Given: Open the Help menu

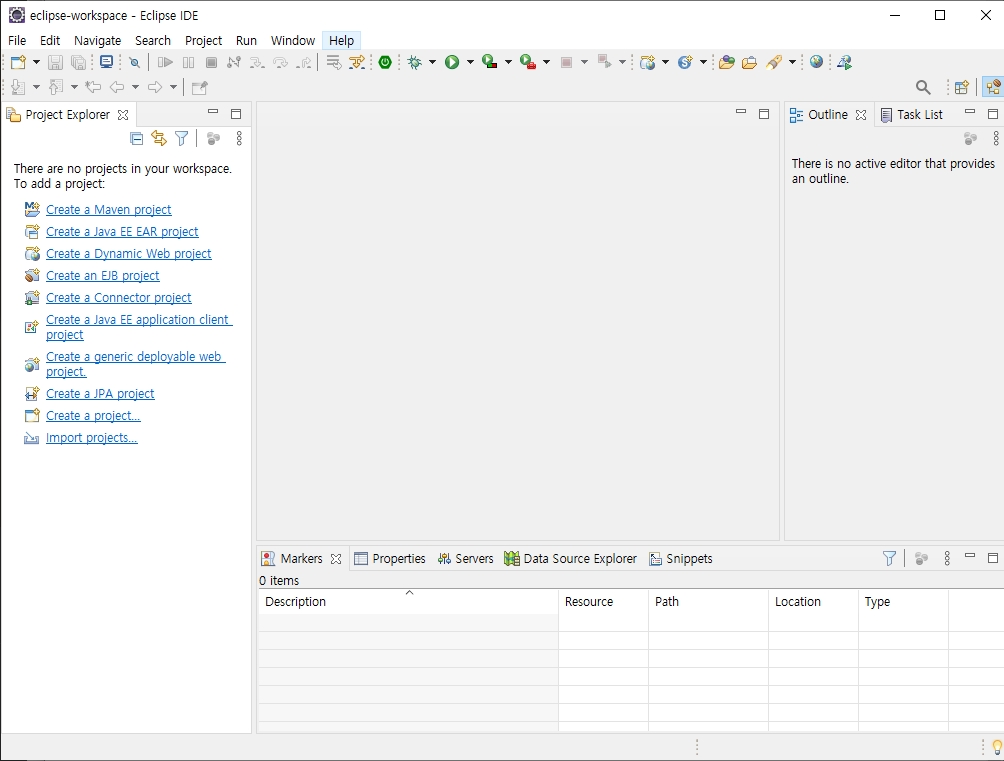Looking at the screenshot, I should pyautogui.click(x=341, y=40).
